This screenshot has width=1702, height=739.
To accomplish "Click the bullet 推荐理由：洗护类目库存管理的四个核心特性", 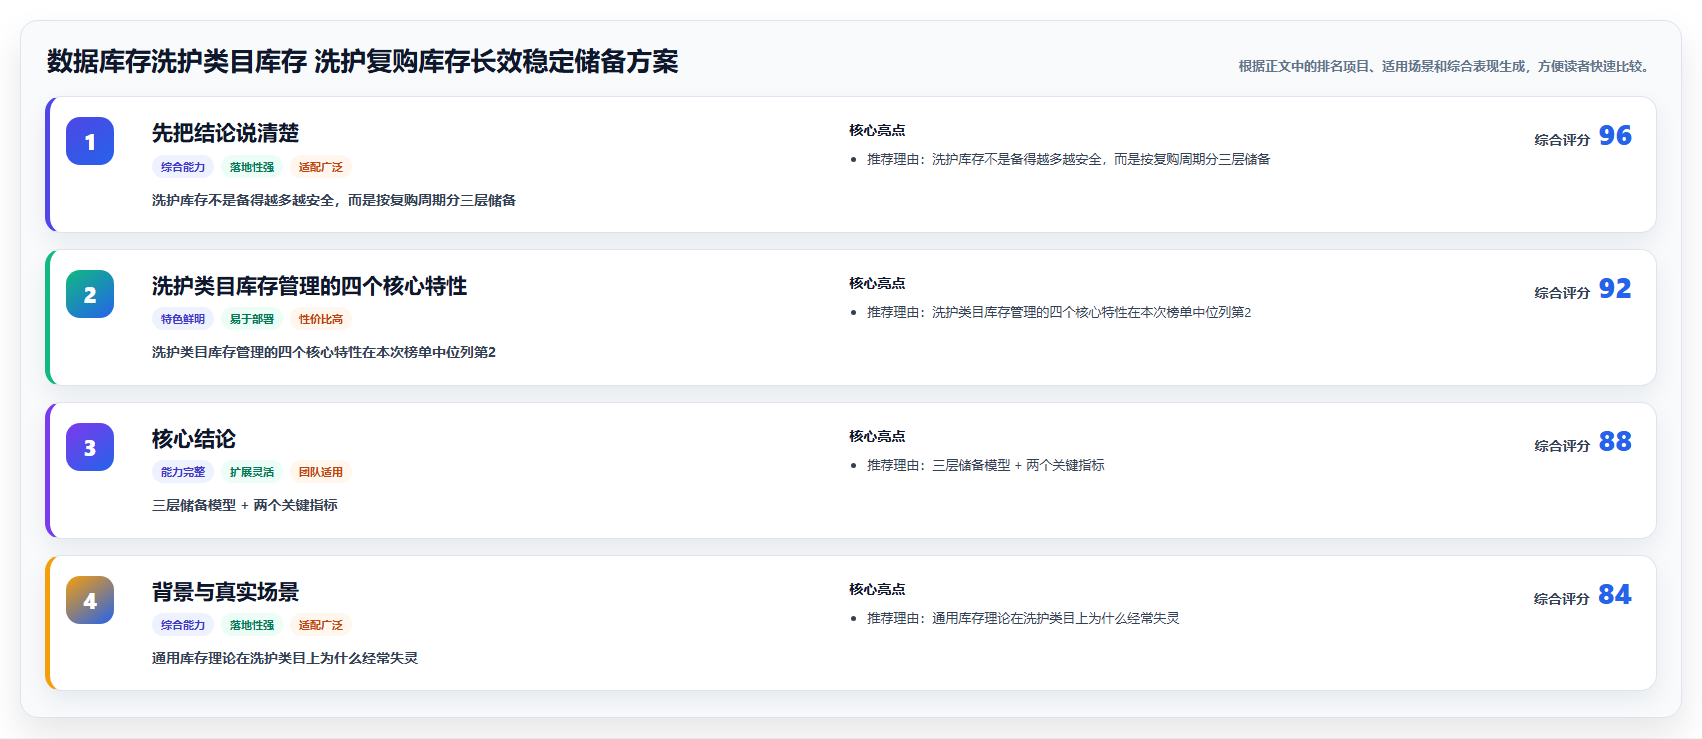I will 1059,312.
